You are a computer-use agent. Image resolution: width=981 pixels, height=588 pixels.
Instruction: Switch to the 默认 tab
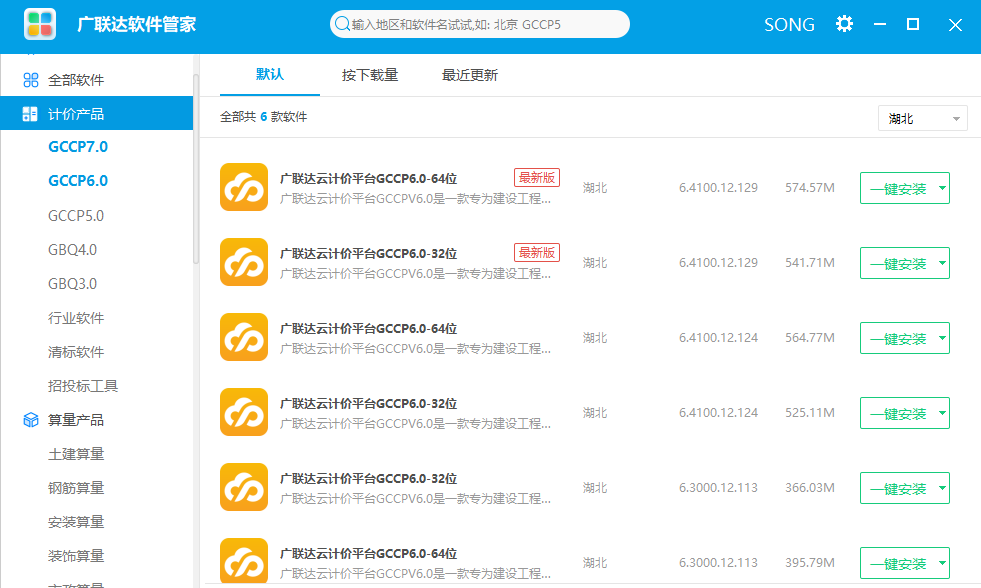click(270, 74)
